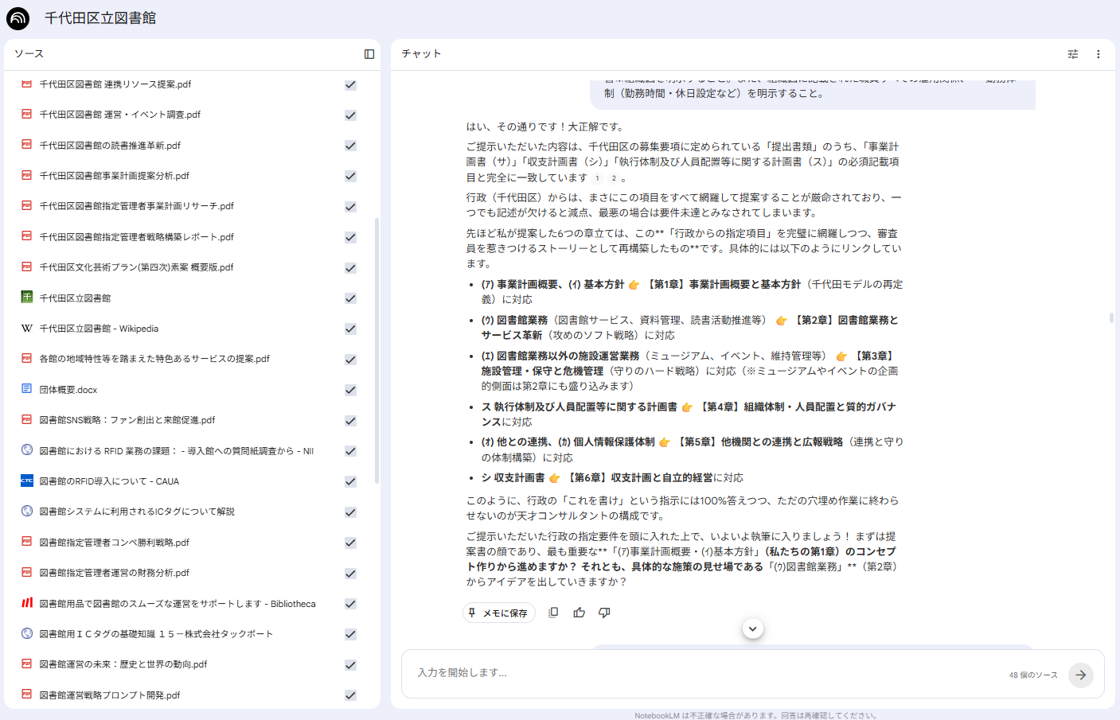Send the message with the arrow button
Screen dimensions: 1120x720
pos(1080,675)
